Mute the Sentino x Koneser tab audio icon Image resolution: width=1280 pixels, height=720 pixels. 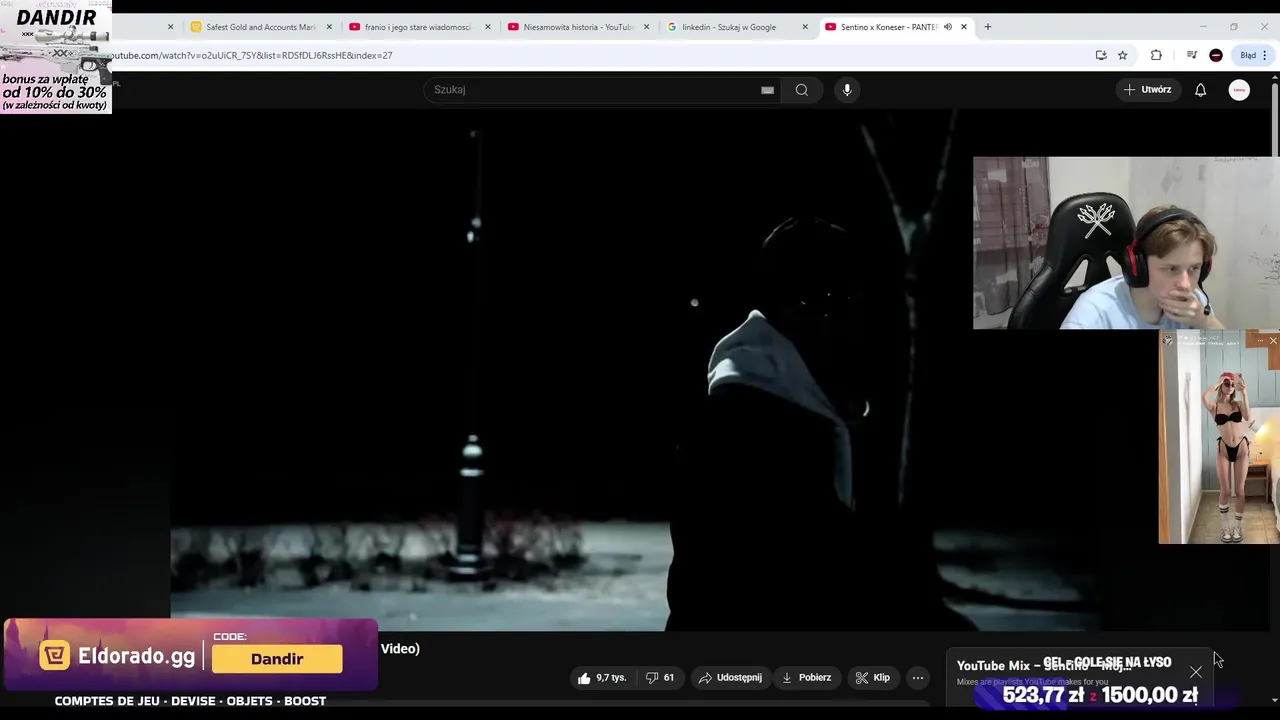(948, 27)
